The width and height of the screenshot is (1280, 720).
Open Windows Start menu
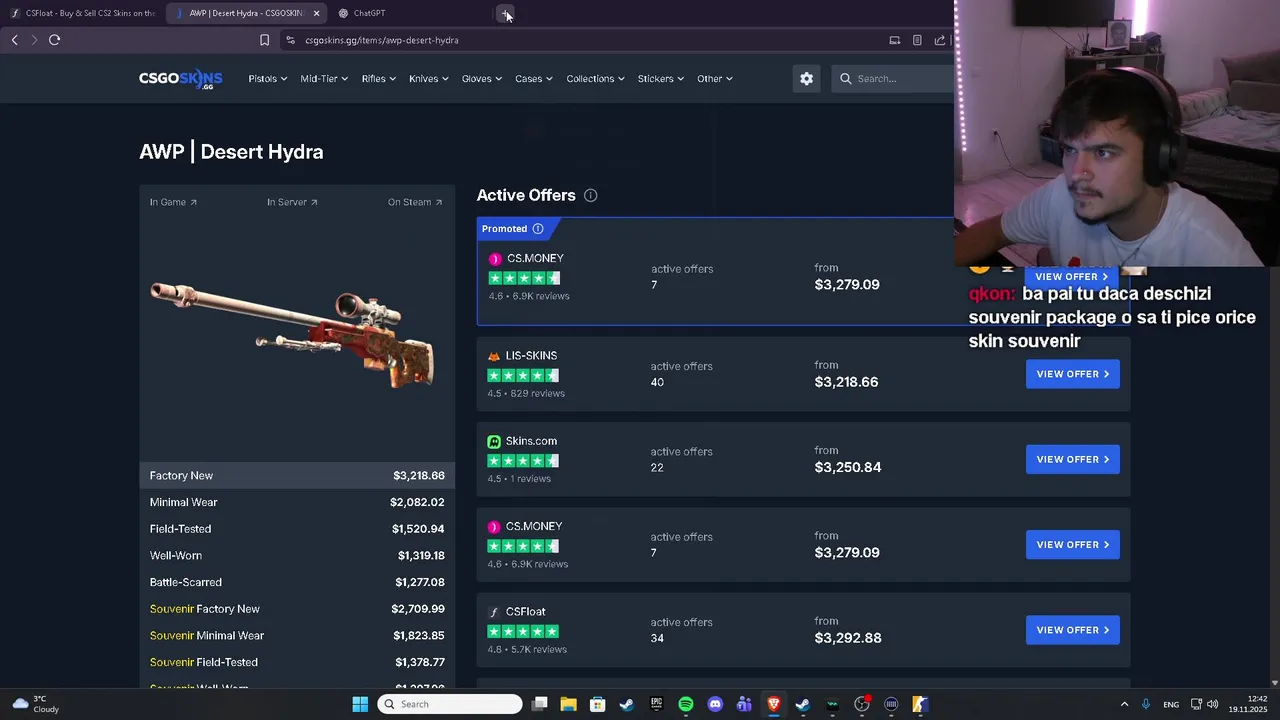[x=360, y=704]
